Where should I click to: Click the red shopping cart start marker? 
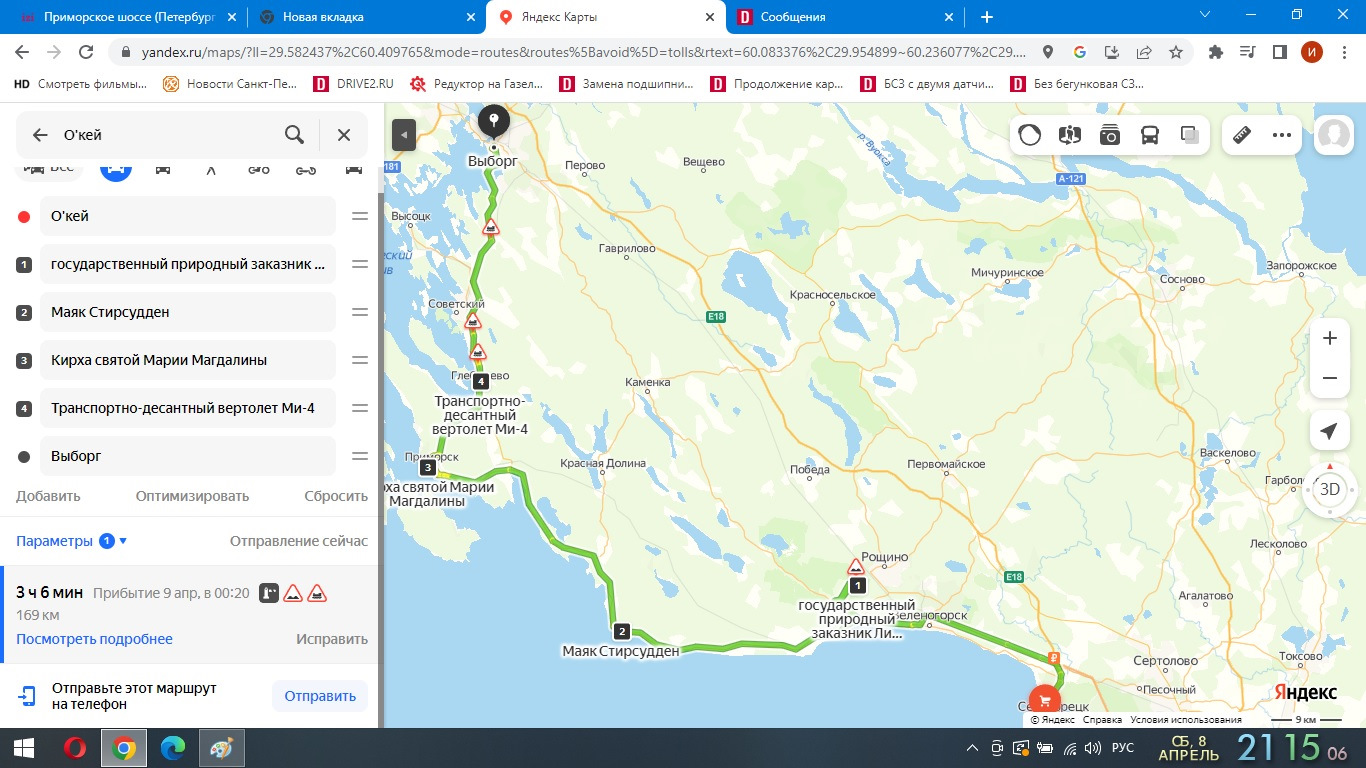point(1044,700)
